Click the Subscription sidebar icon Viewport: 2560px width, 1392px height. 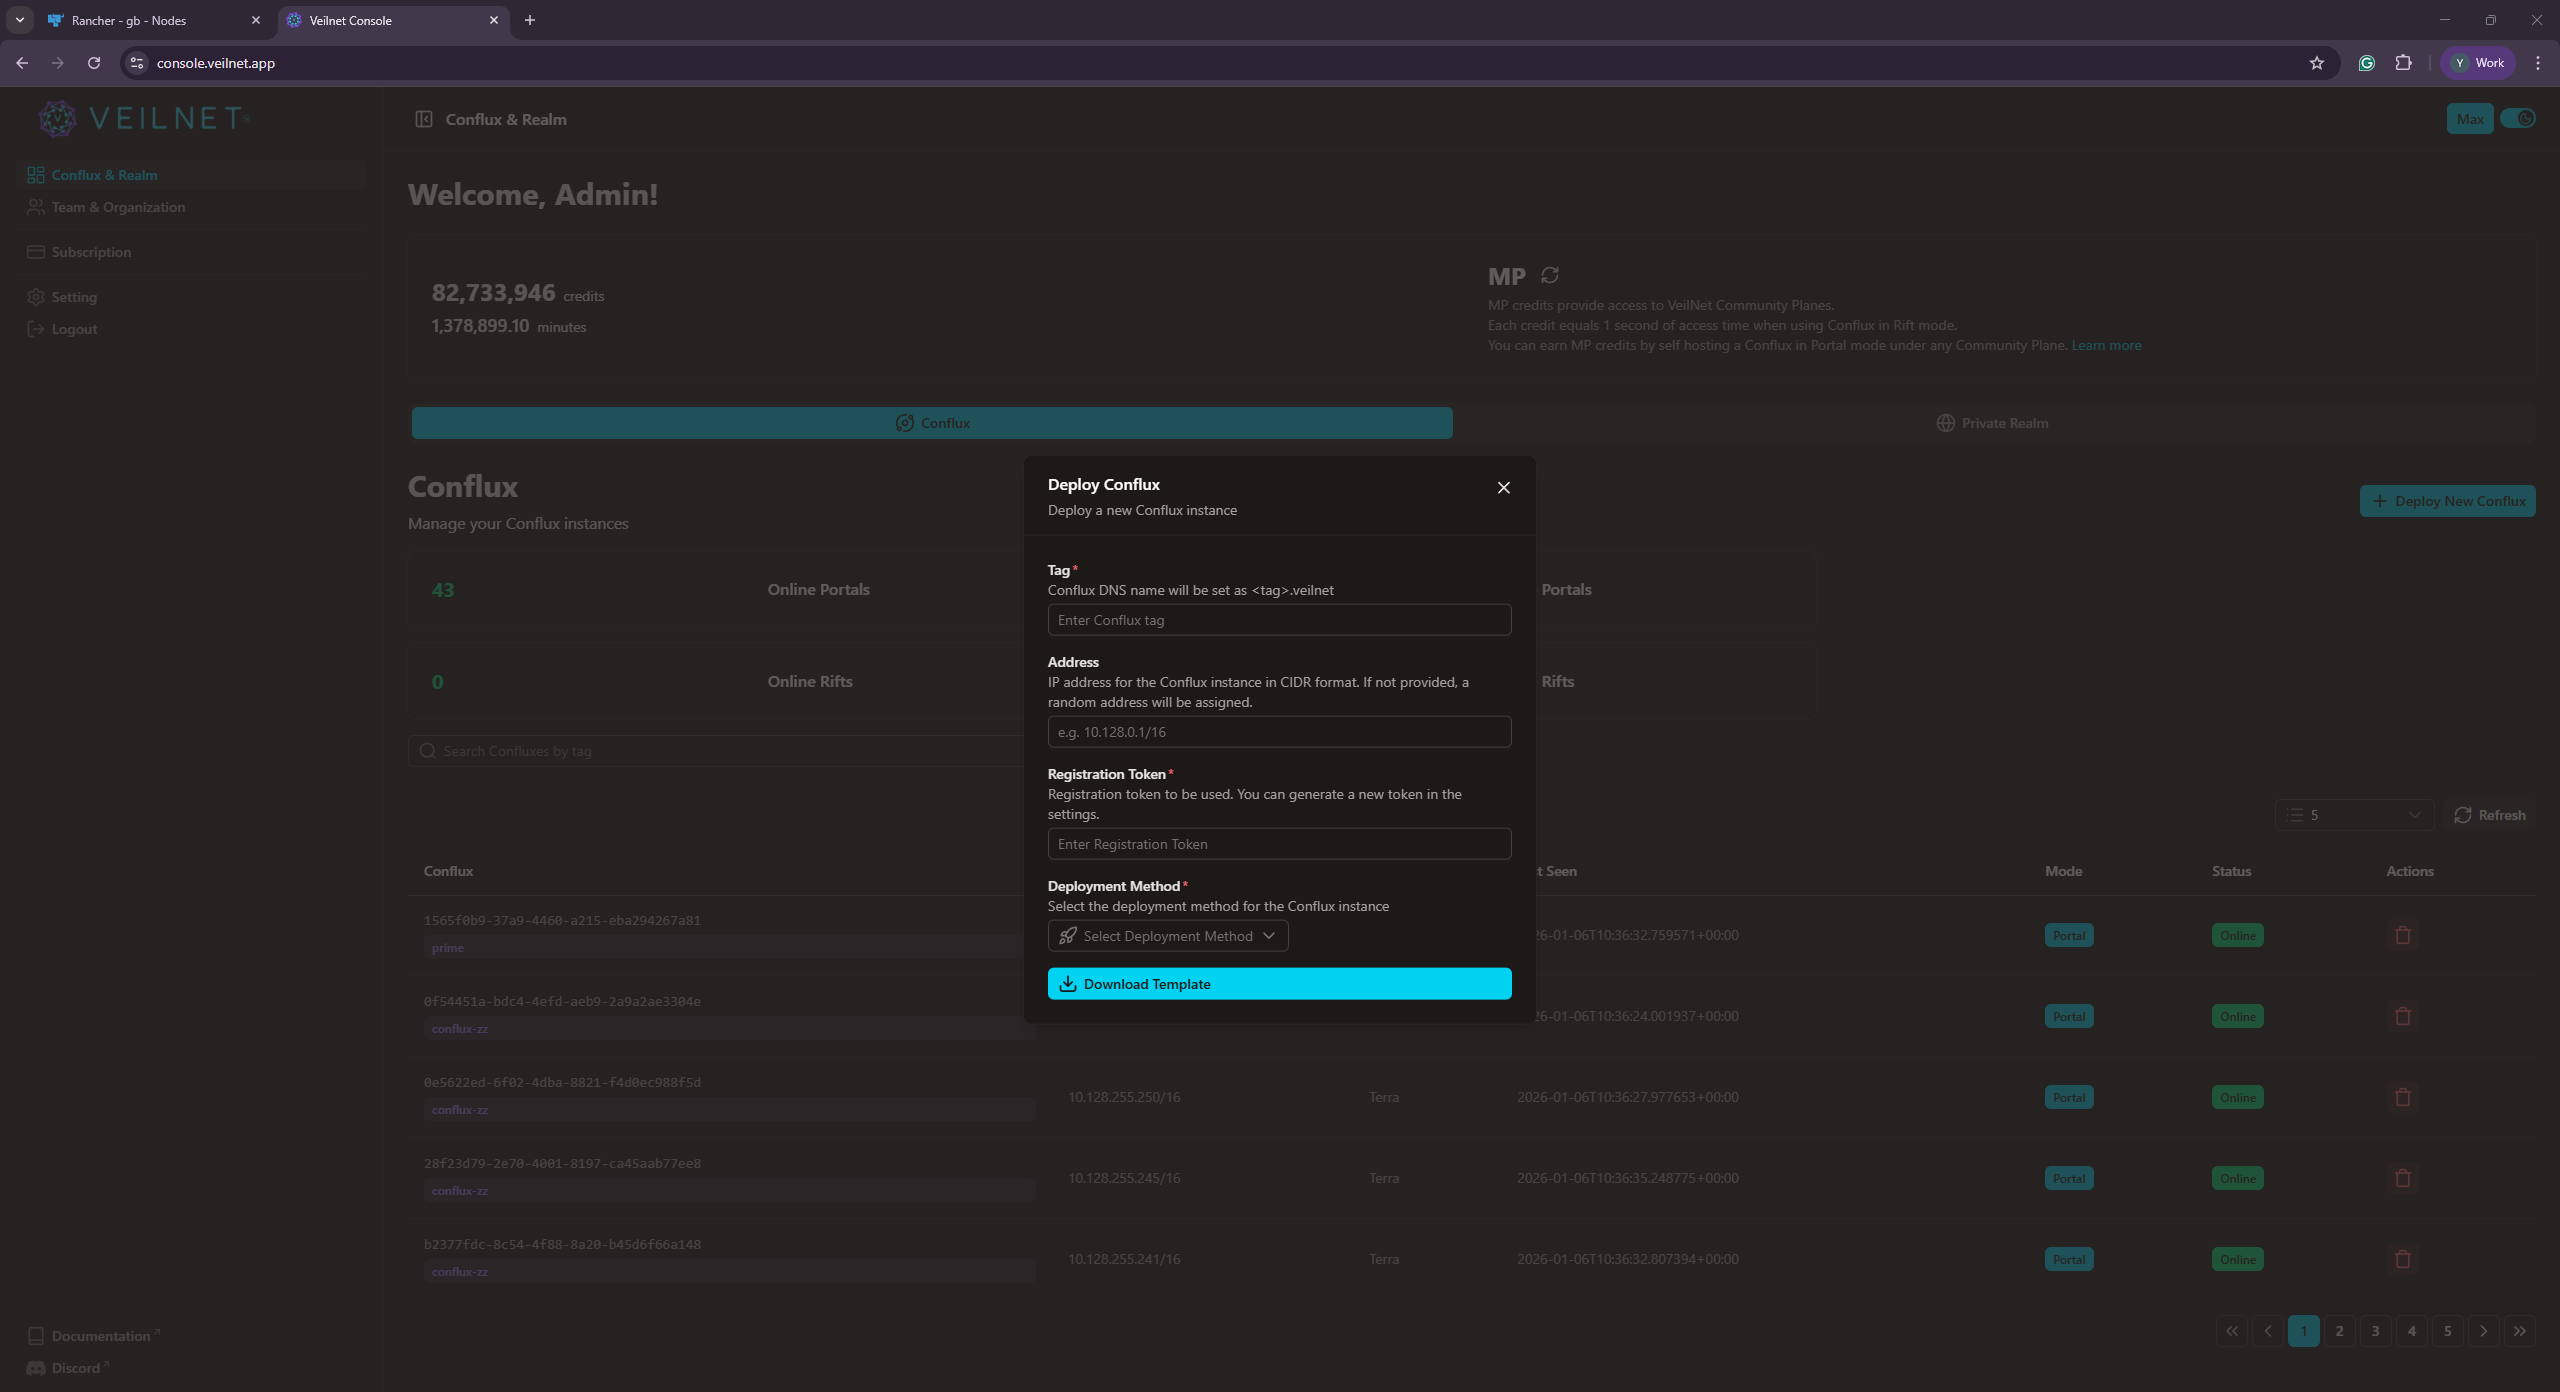(x=36, y=251)
